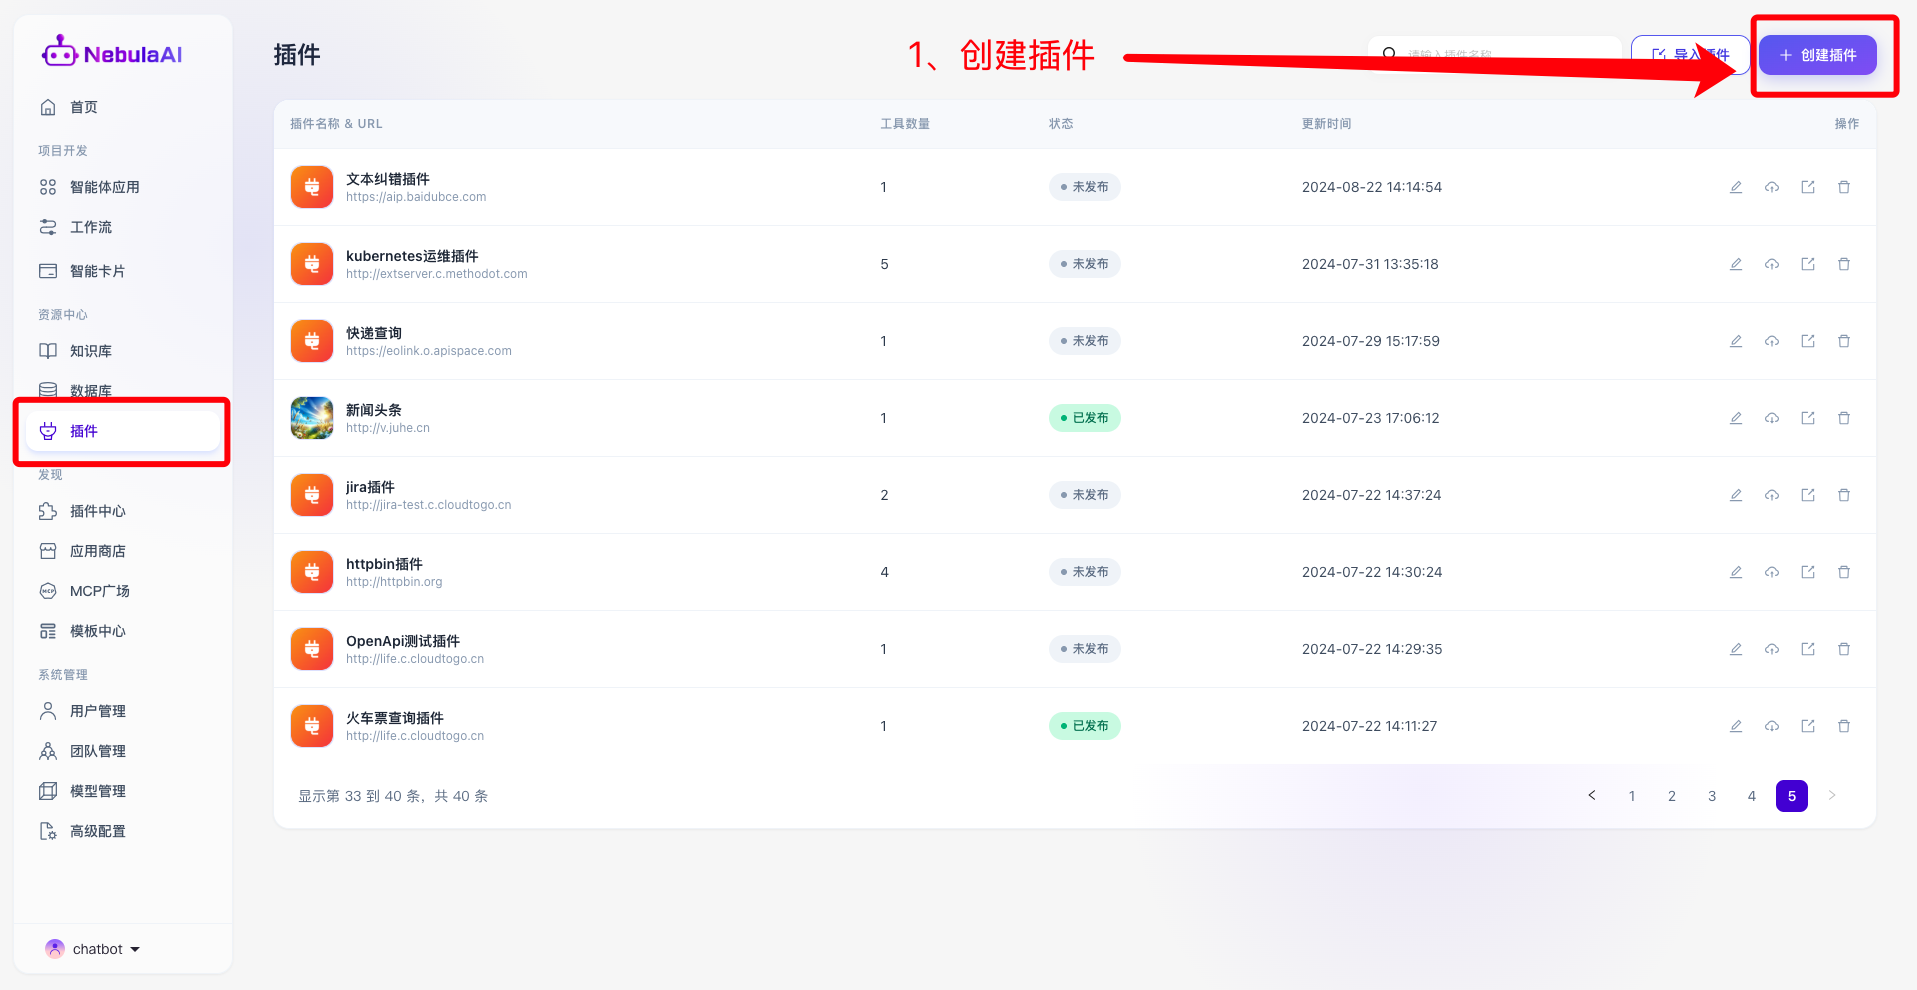The image size is (1917, 990).
Task: Publish the kubernetes运维插件 via cloud upload icon
Action: coord(1772,264)
